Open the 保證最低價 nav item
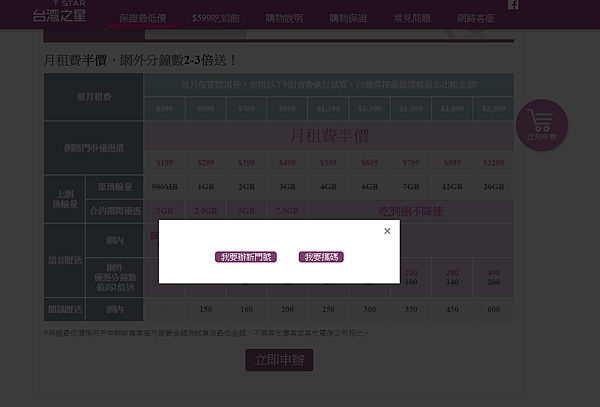The width and height of the screenshot is (600, 407). (143, 18)
